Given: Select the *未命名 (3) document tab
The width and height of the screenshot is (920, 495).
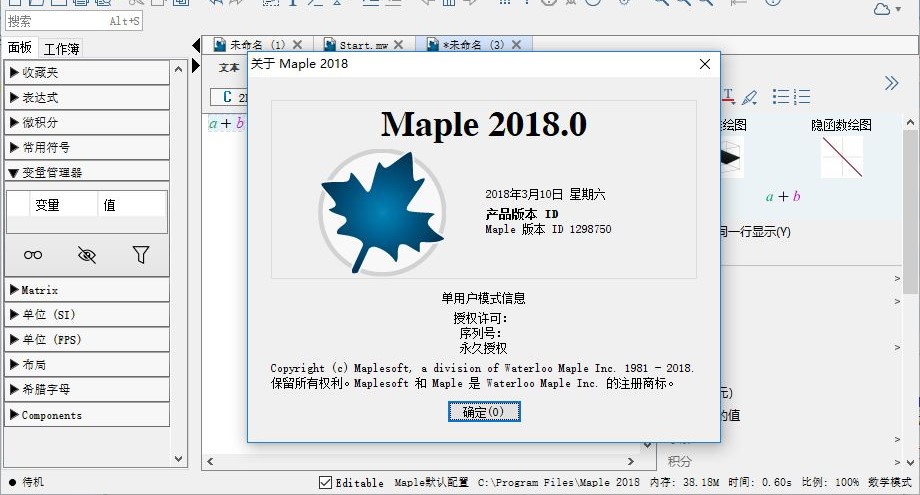Looking at the screenshot, I should [474, 45].
